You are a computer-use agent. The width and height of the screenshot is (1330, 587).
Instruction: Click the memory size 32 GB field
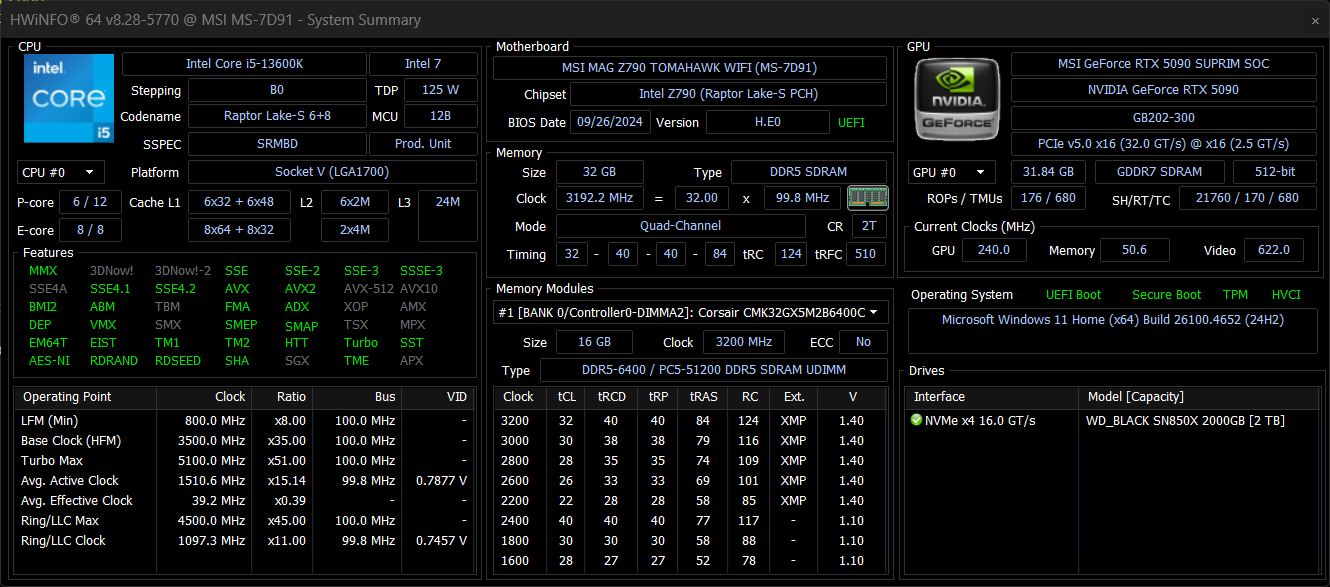tap(599, 173)
